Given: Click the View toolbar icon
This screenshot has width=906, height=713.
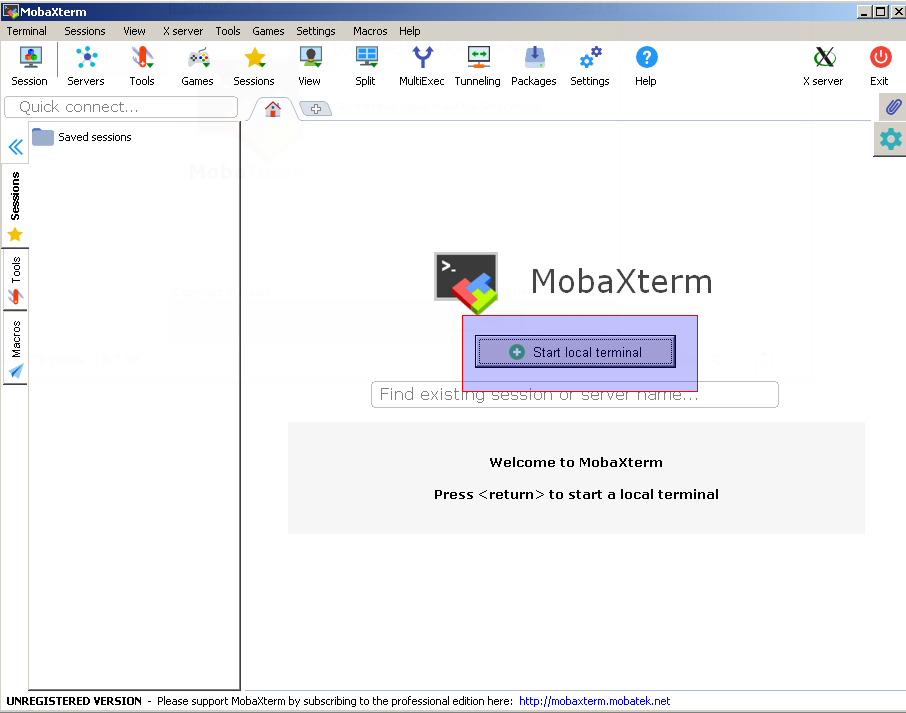Looking at the screenshot, I should (310, 66).
